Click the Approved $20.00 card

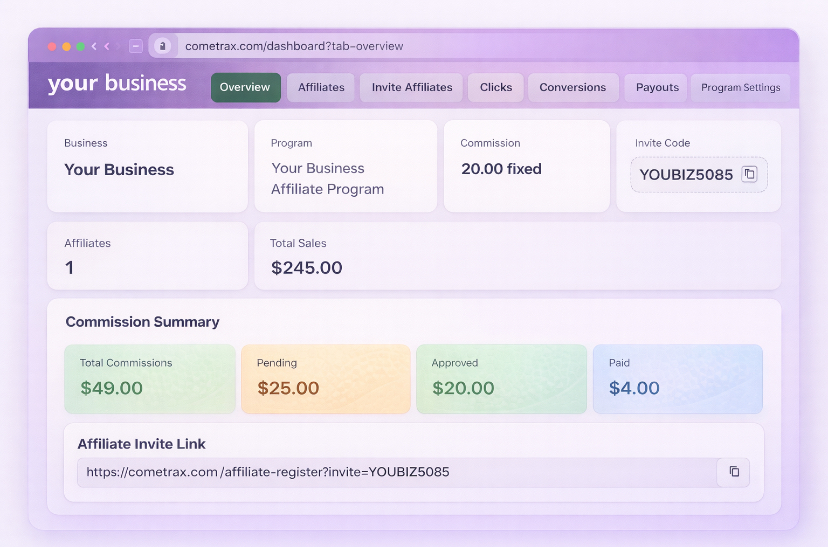(x=501, y=379)
